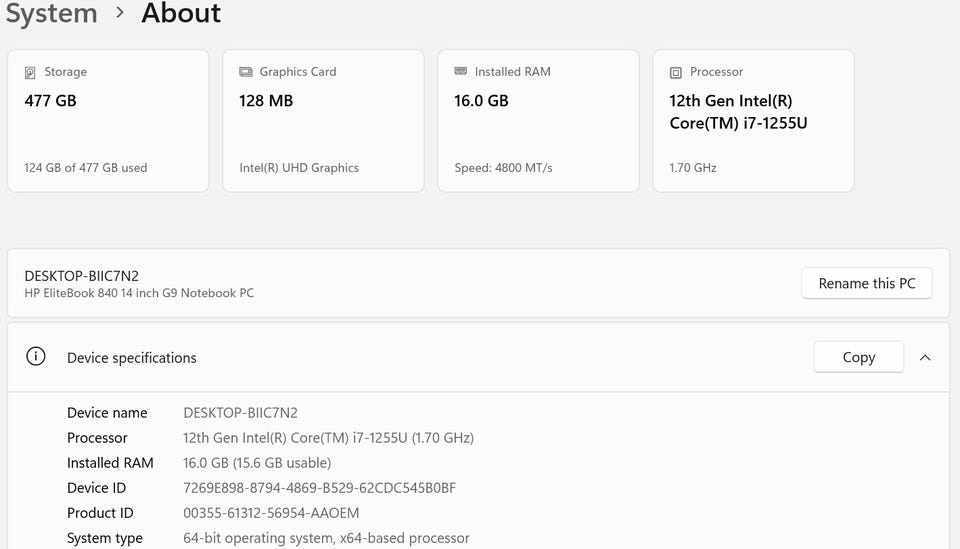Viewport: 960px width, 549px height.
Task: Click the Device specifications info icon
Action: [36, 357]
